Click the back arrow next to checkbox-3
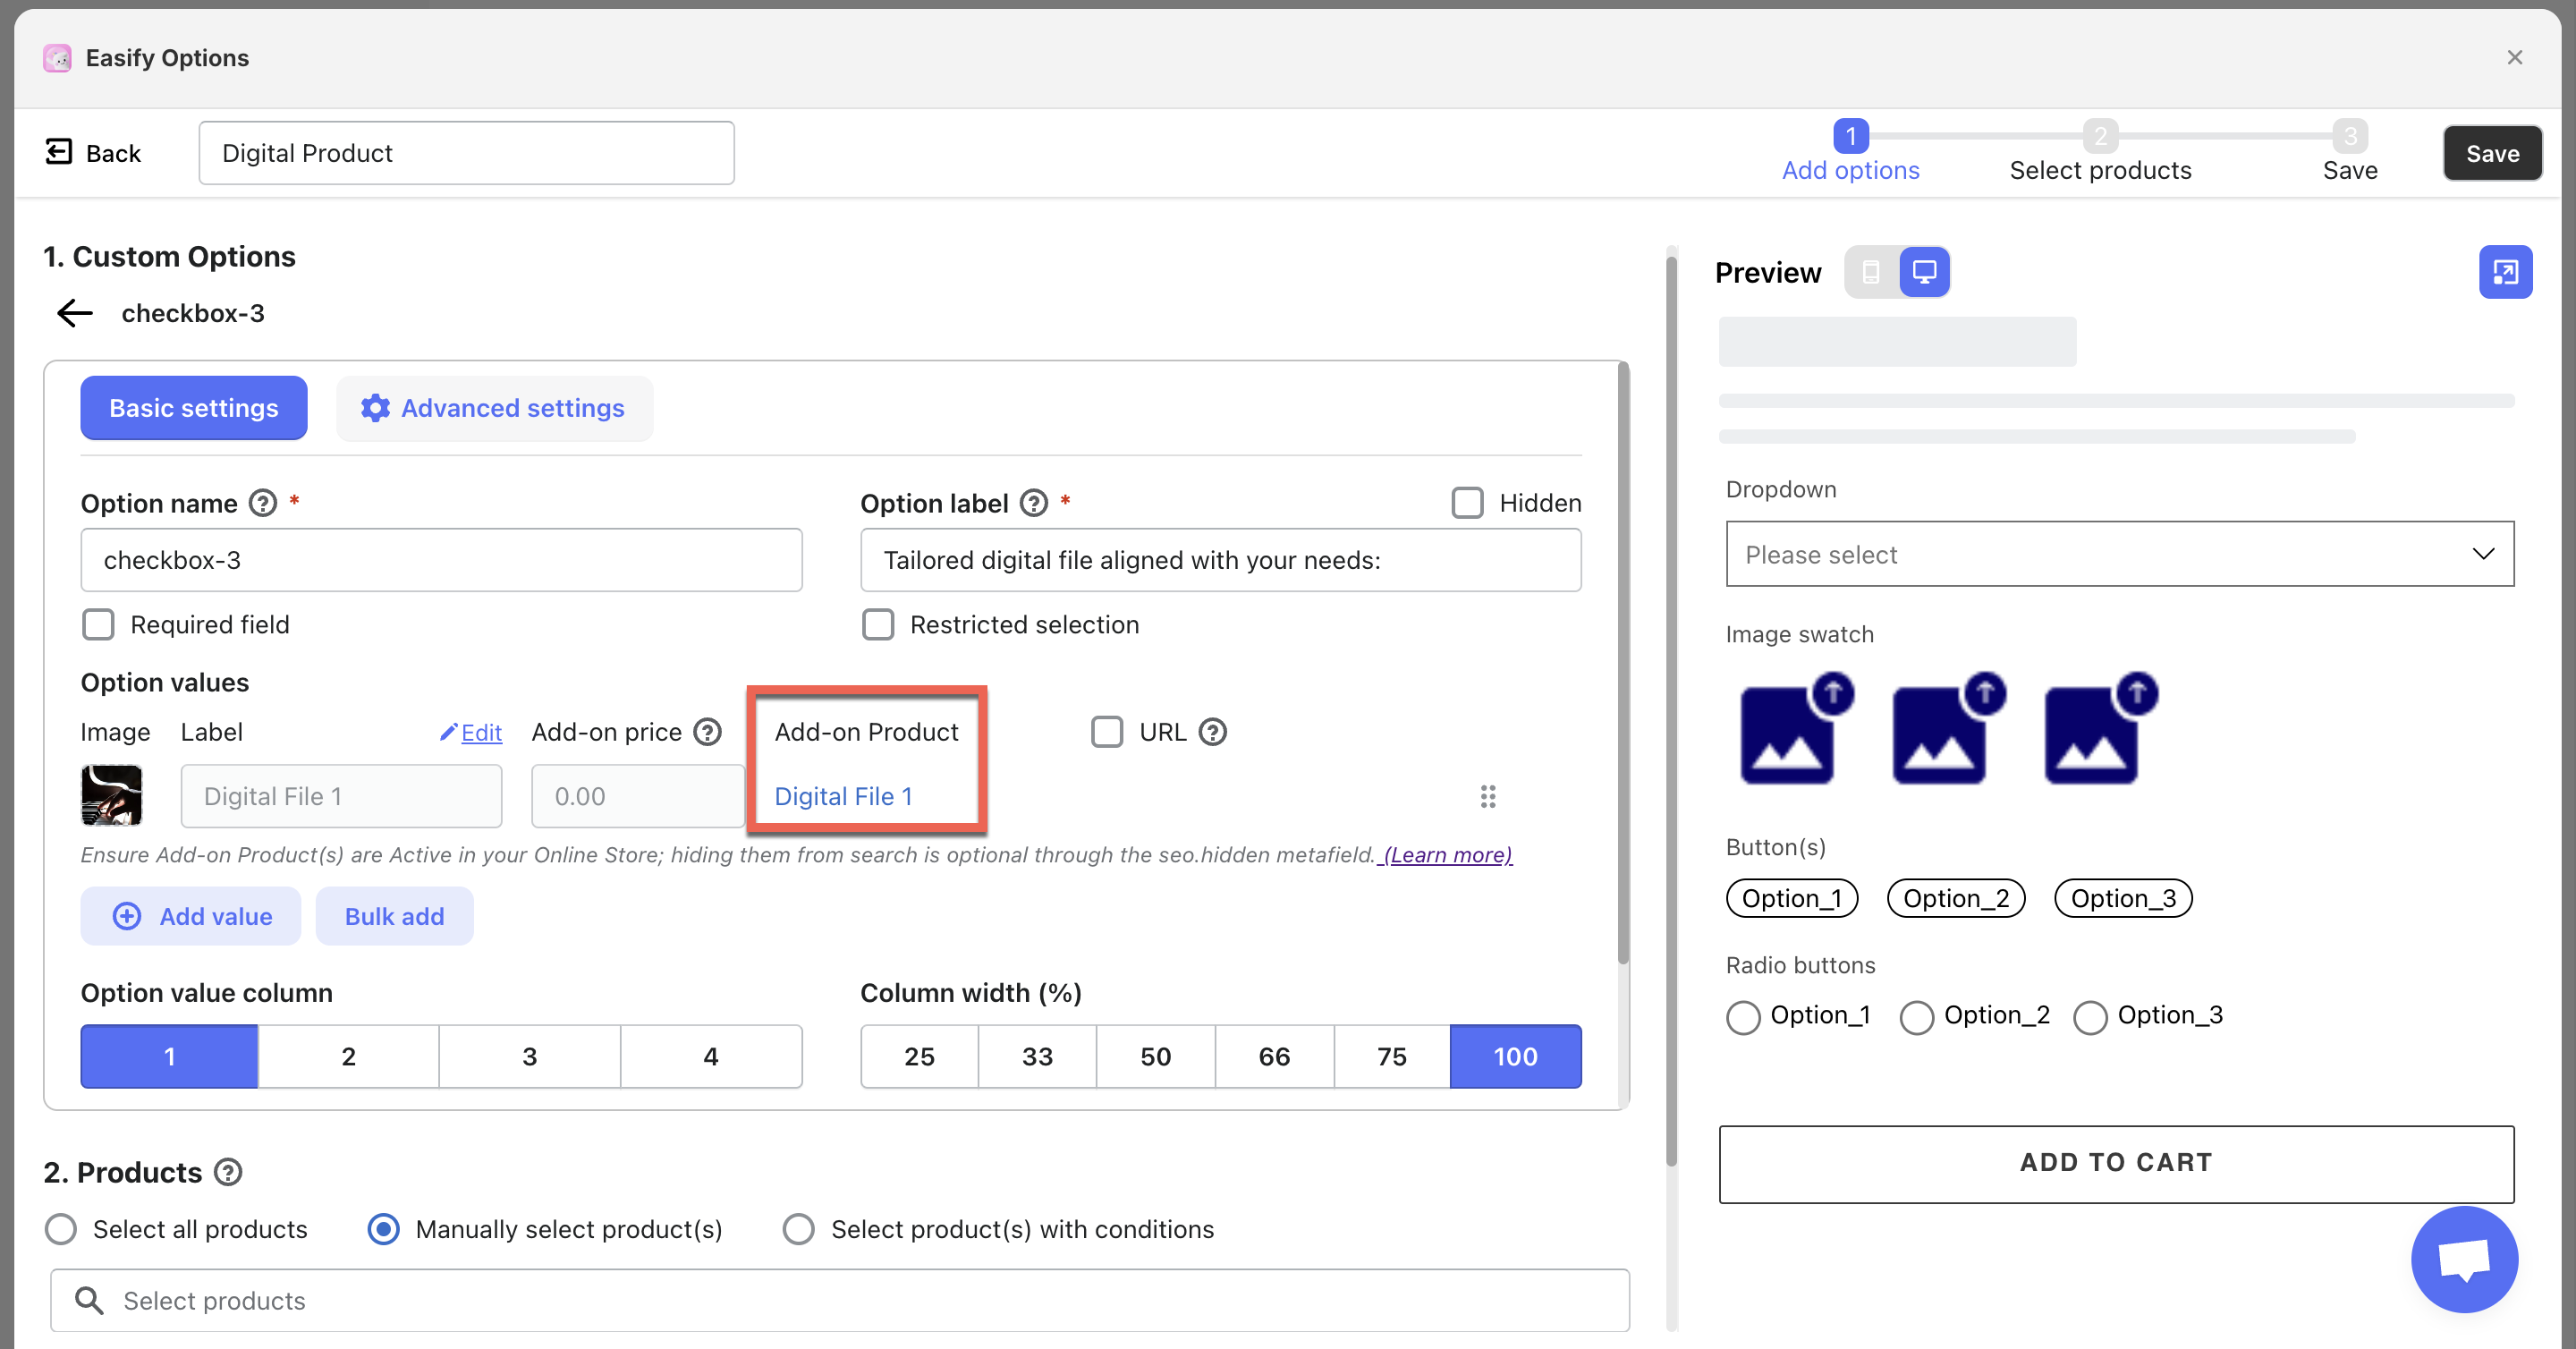The image size is (2576, 1349). click(75, 313)
